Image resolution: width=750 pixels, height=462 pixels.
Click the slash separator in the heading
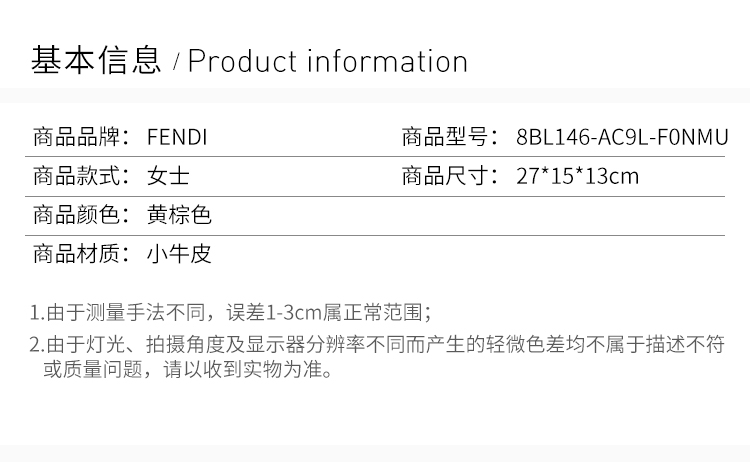176,63
